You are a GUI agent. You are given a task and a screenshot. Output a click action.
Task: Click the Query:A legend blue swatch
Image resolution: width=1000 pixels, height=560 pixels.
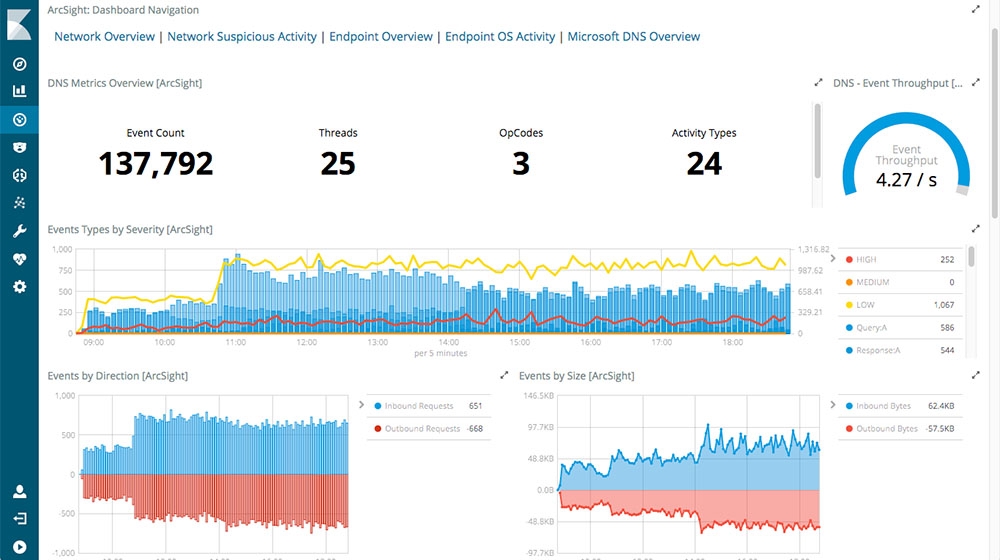[x=849, y=328]
